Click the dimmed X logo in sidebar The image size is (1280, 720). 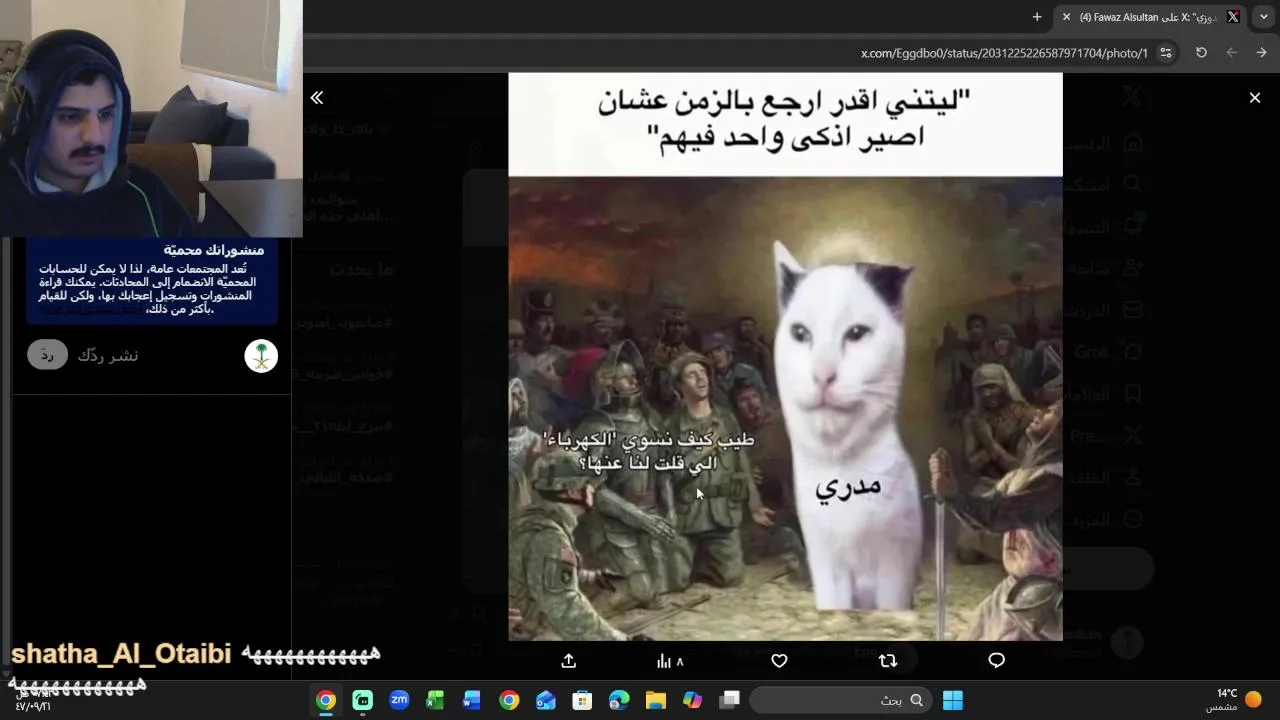(1132, 96)
